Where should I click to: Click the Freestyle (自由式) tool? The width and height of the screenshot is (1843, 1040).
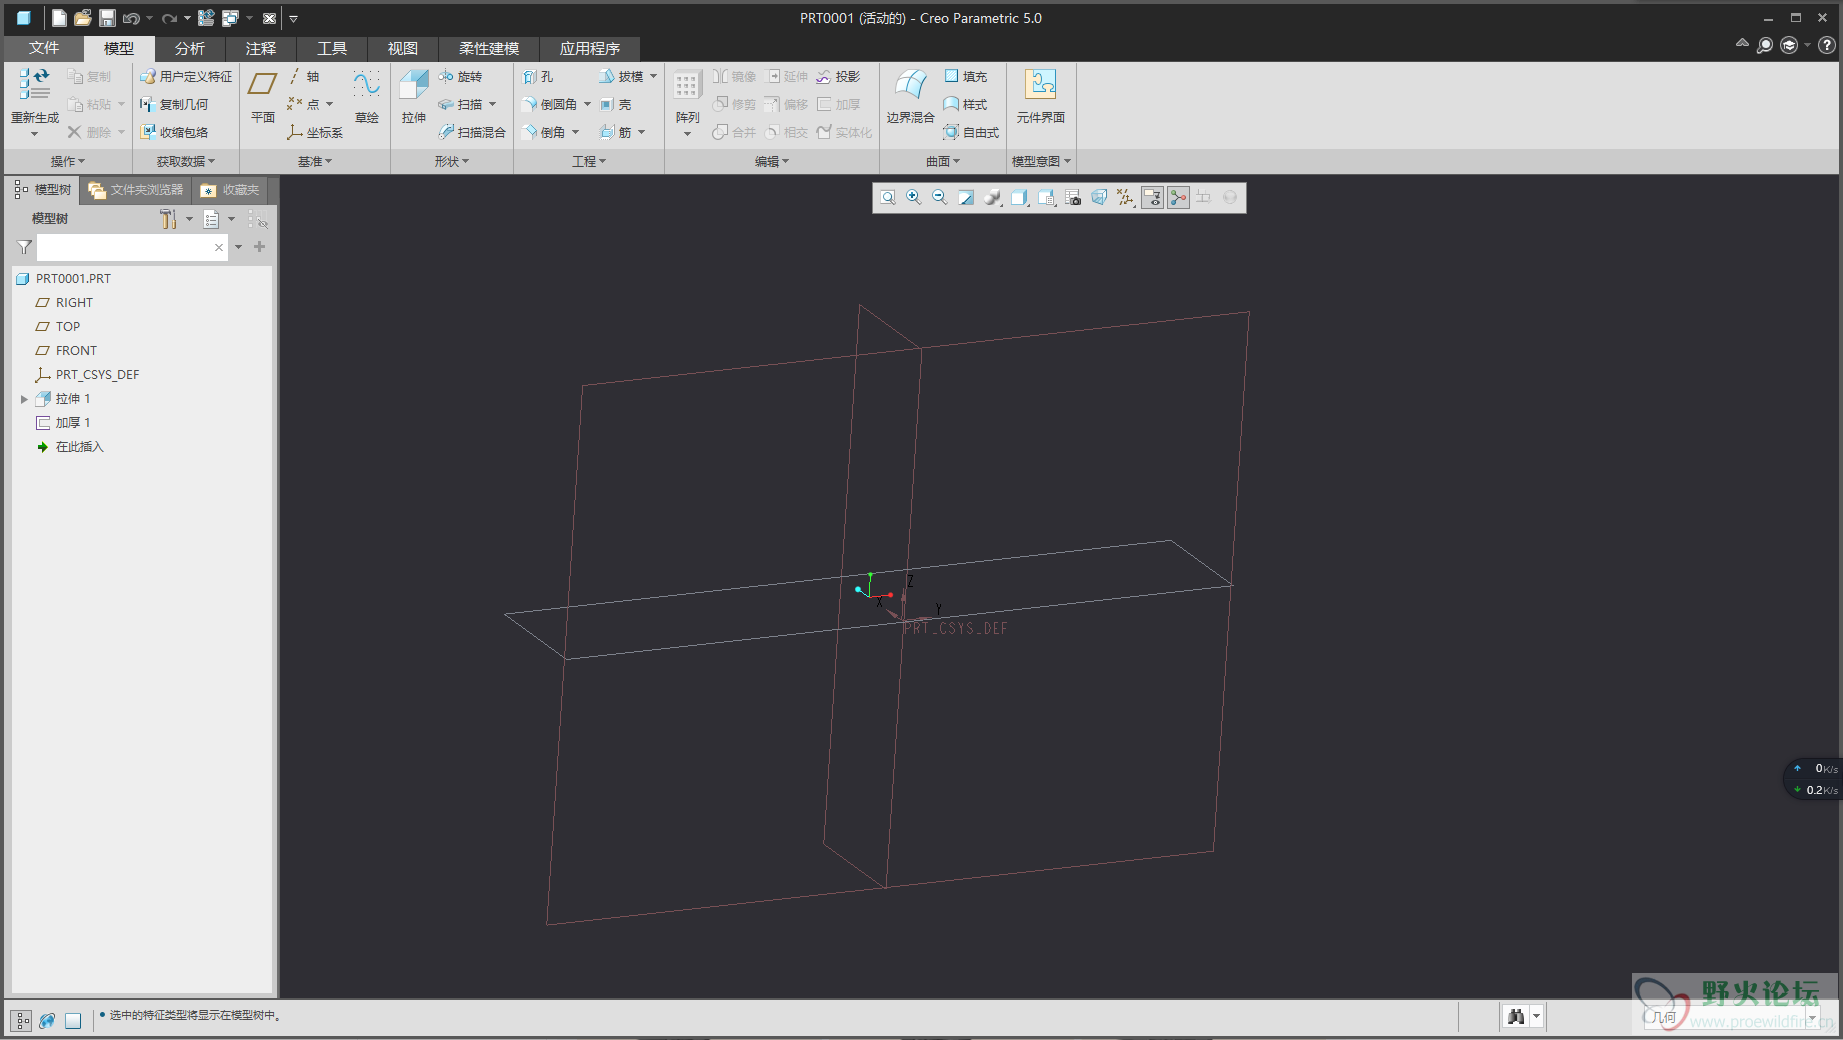(971, 132)
